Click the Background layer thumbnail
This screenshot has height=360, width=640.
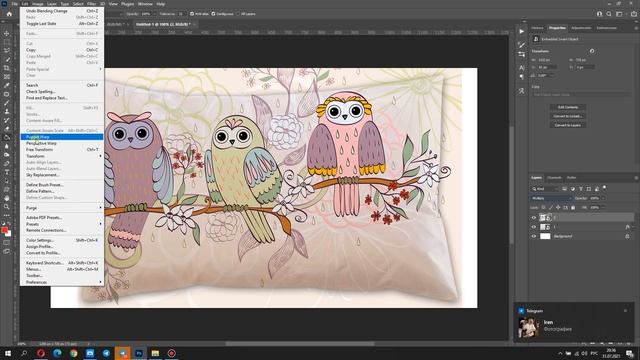545,236
